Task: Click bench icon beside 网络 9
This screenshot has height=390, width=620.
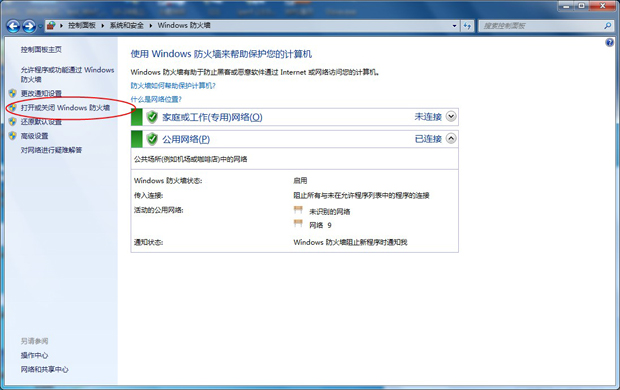Action: pyautogui.click(x=298, y=224)
